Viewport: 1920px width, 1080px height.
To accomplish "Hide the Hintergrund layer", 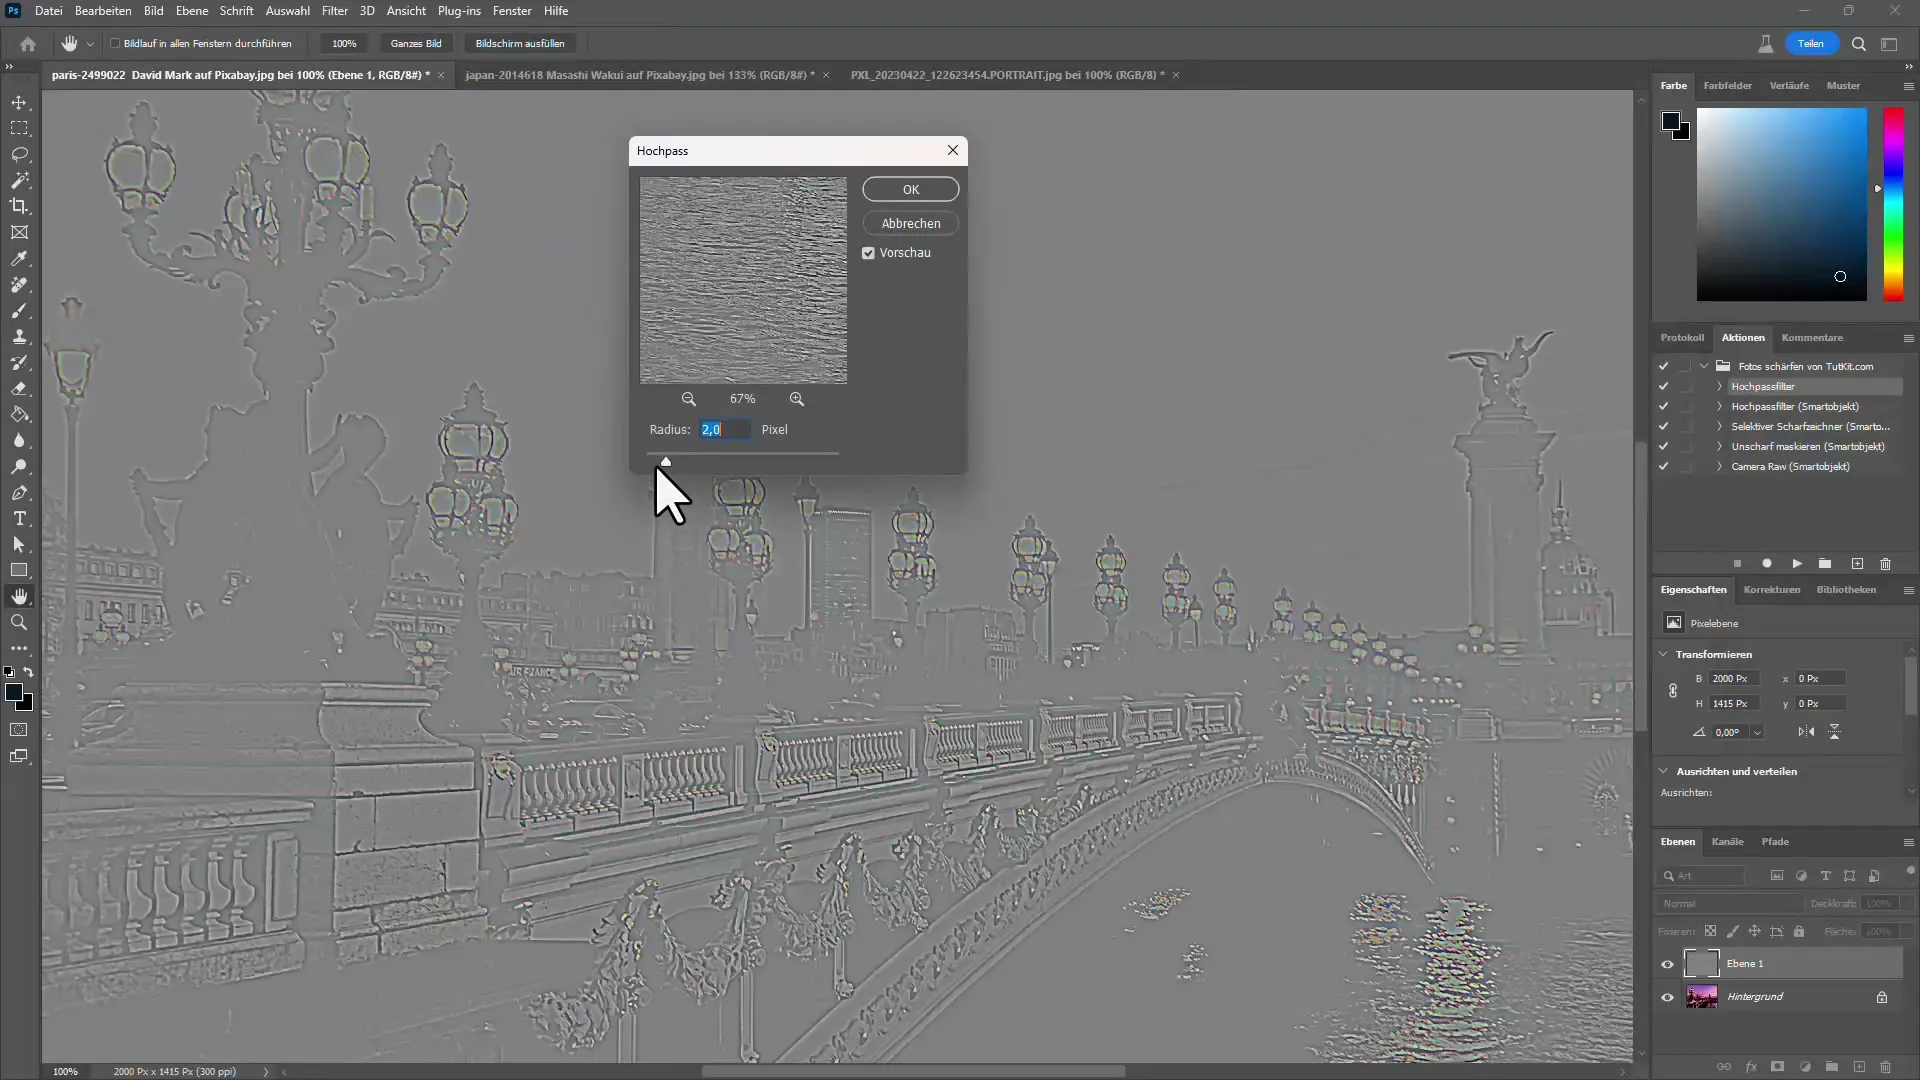I will point(1667,997).
